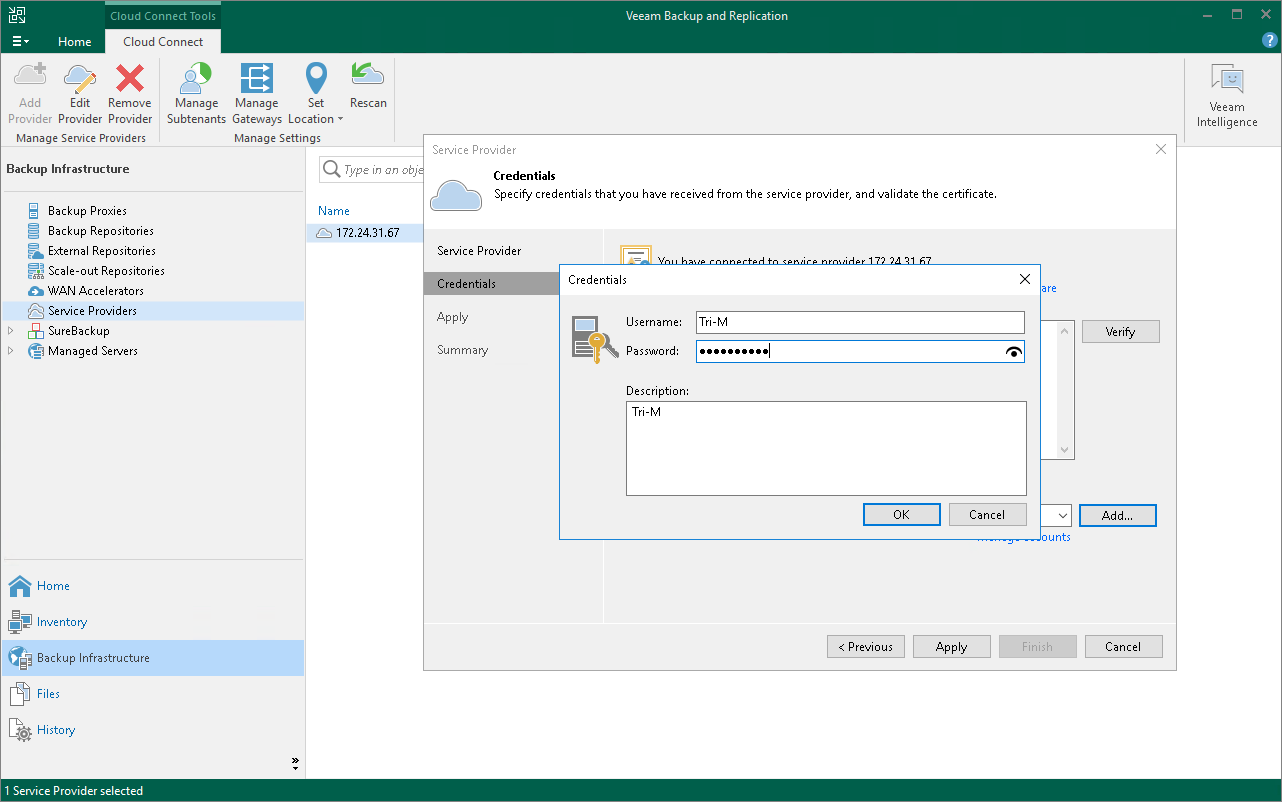Open the Set Location dropdown arrow

341,119
